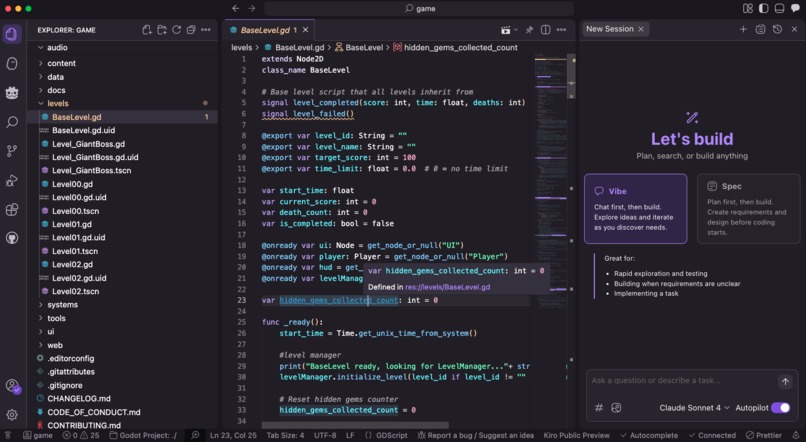Go forward with navigation arrow
Screen dimensions: 806x442
click(252, 8)
